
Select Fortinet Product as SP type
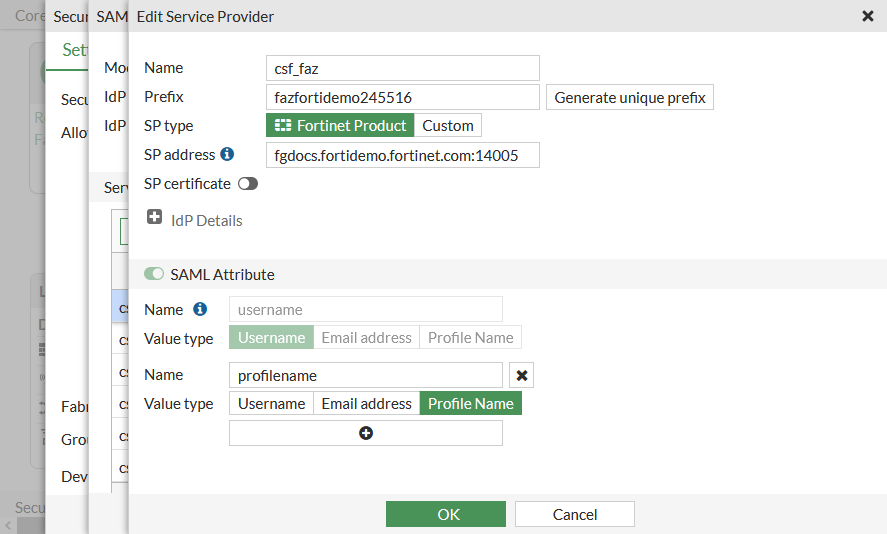pyautogui.click(x=340, y=125)
